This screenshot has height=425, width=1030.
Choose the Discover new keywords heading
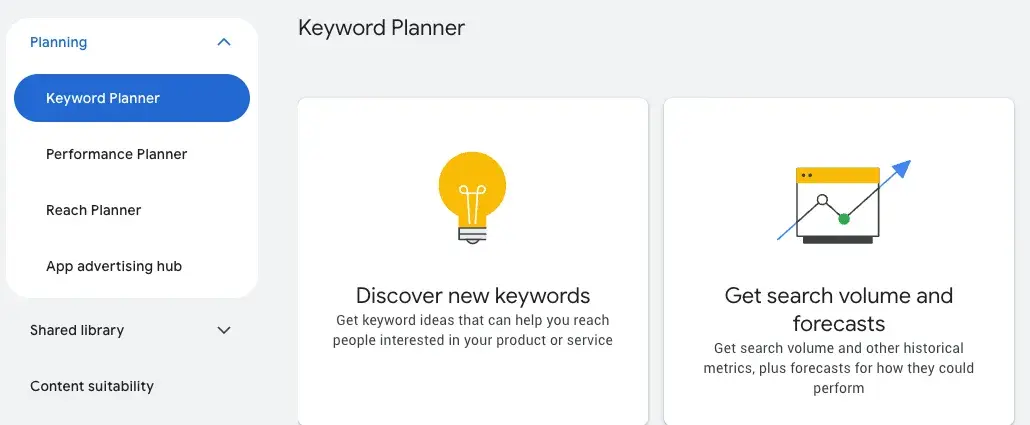(x=473, y=296)
